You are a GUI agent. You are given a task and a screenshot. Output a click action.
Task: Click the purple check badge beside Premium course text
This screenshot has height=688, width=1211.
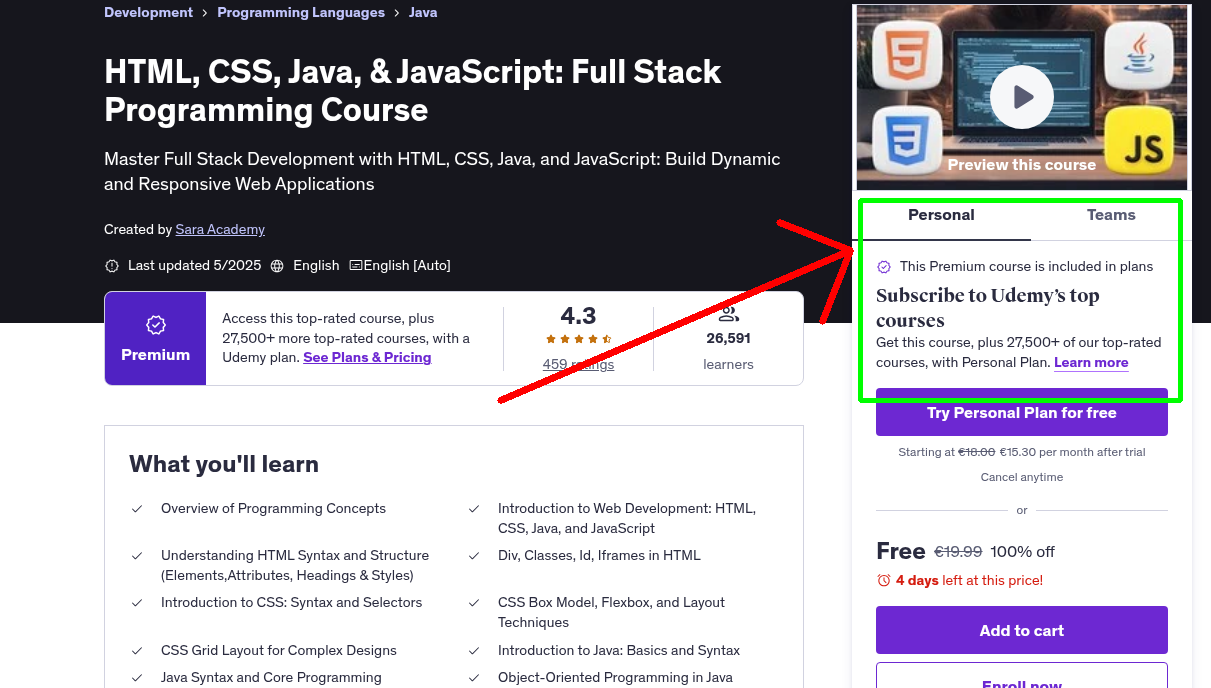884,267
